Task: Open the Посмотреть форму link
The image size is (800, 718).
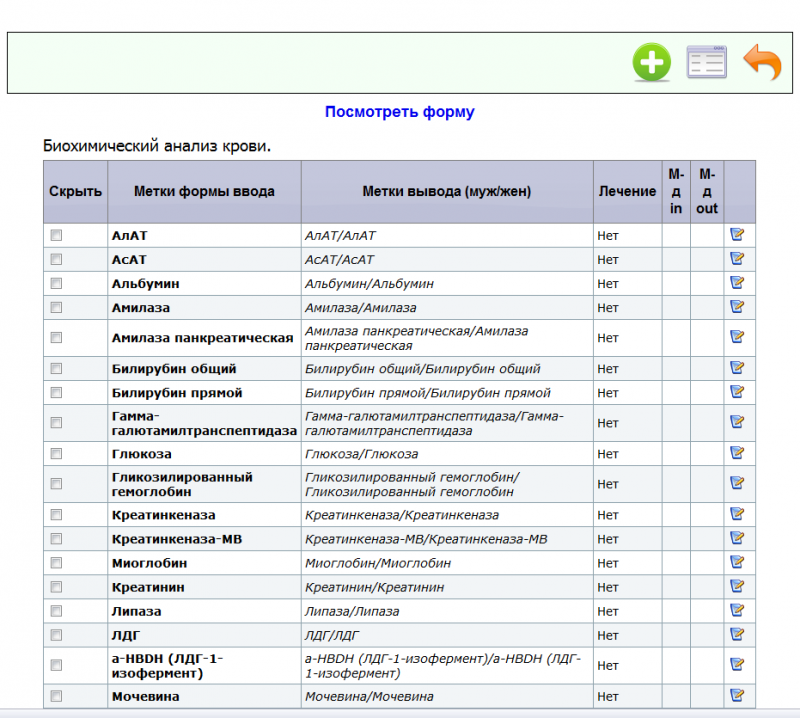Action: coord(399,112)
